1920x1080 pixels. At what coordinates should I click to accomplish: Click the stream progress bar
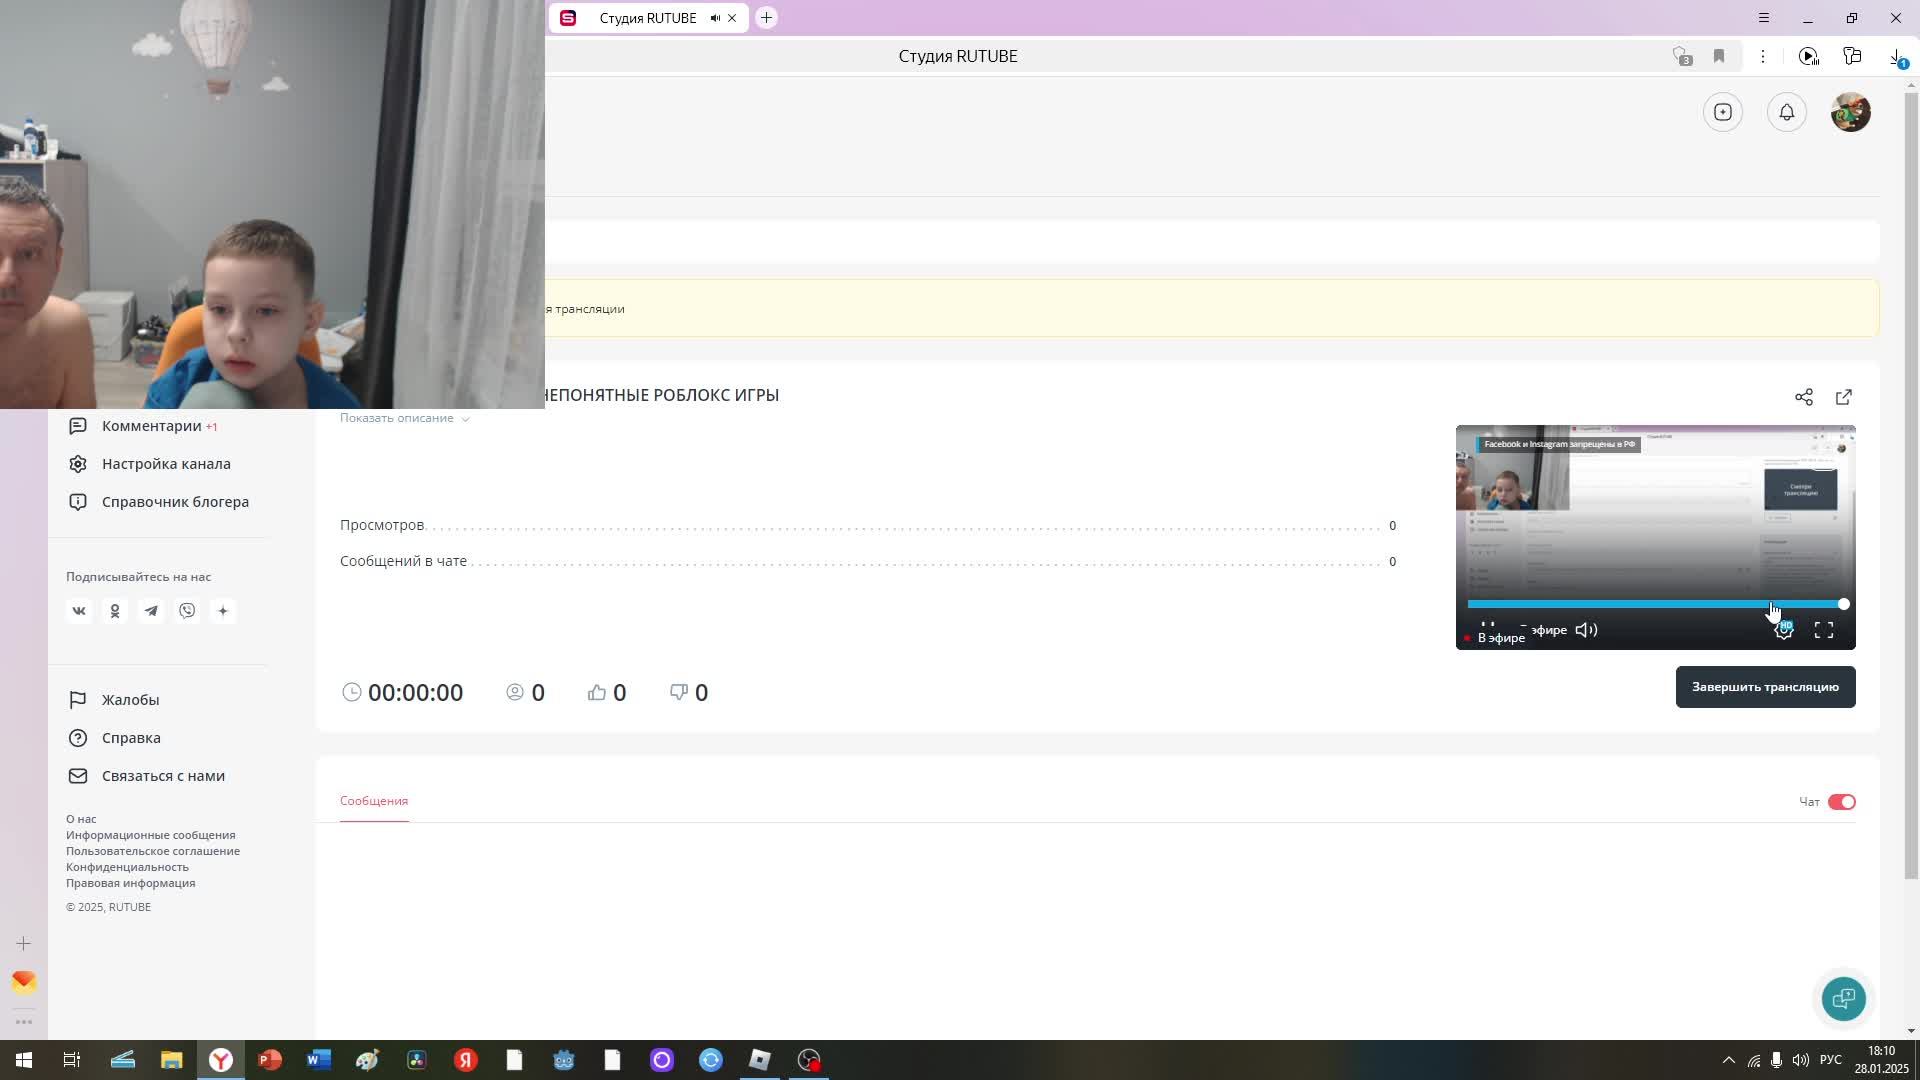click(x=1655, y=604)
